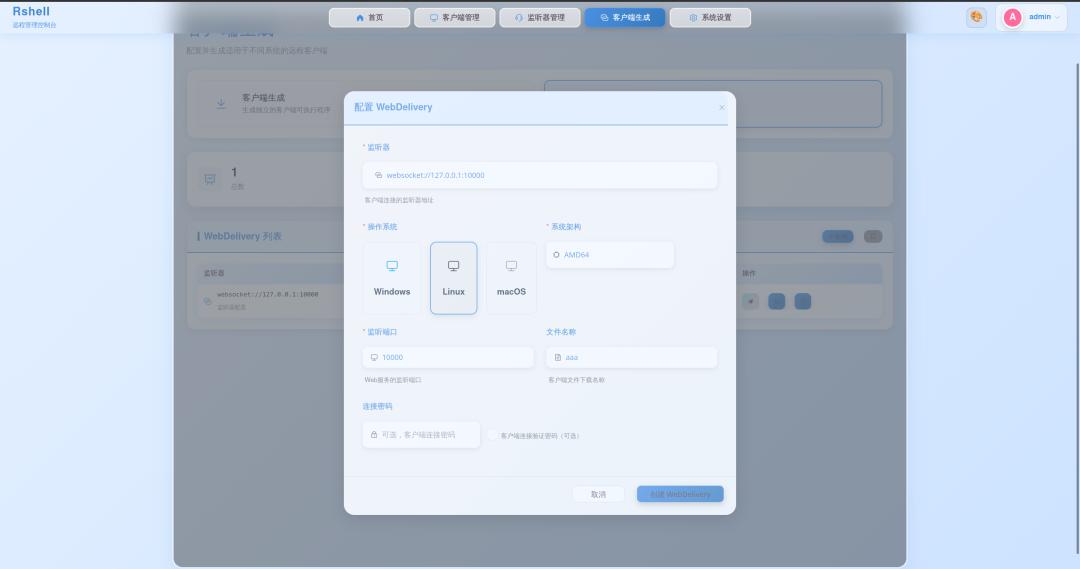Close the 配置 WebDelivery dialog with X
1080x569 pixels.
721,107
